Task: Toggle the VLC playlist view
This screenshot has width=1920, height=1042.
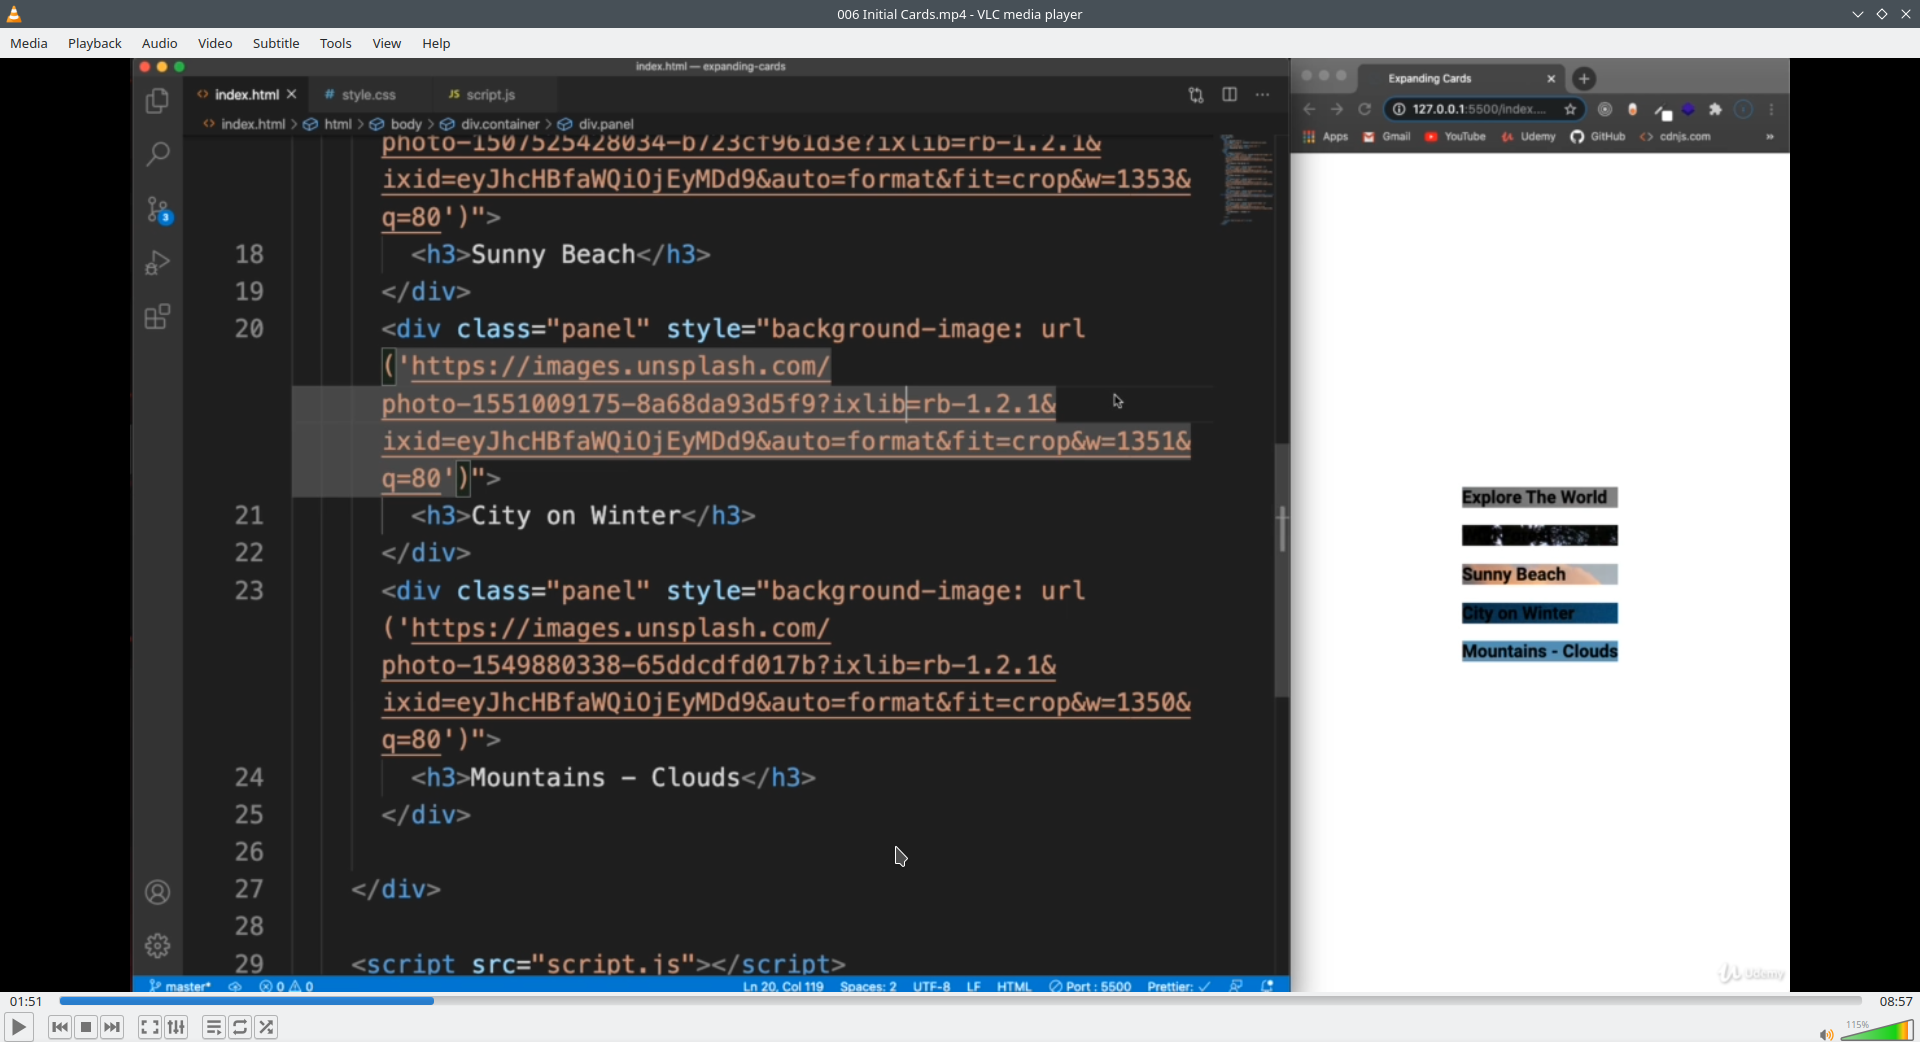Action: click(x=214, y=1027)
